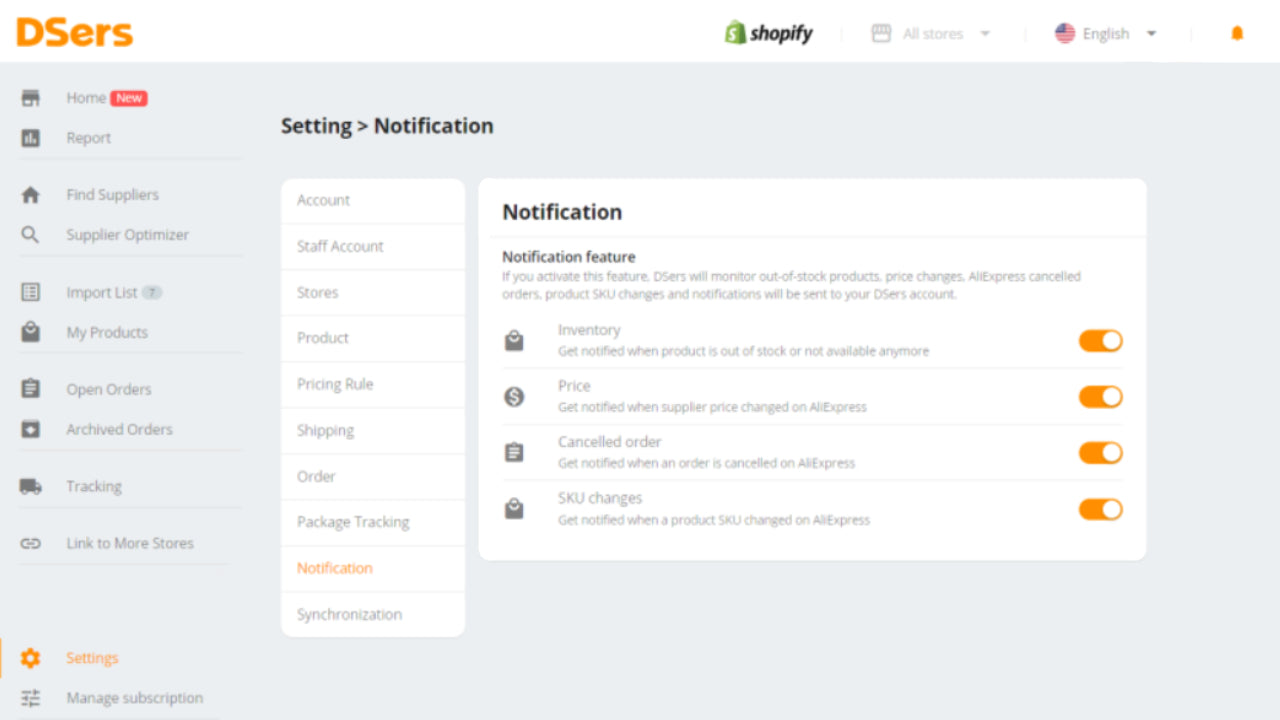Open Manage subscription in sidebar

pyautogui.click(x=134, y=698)
